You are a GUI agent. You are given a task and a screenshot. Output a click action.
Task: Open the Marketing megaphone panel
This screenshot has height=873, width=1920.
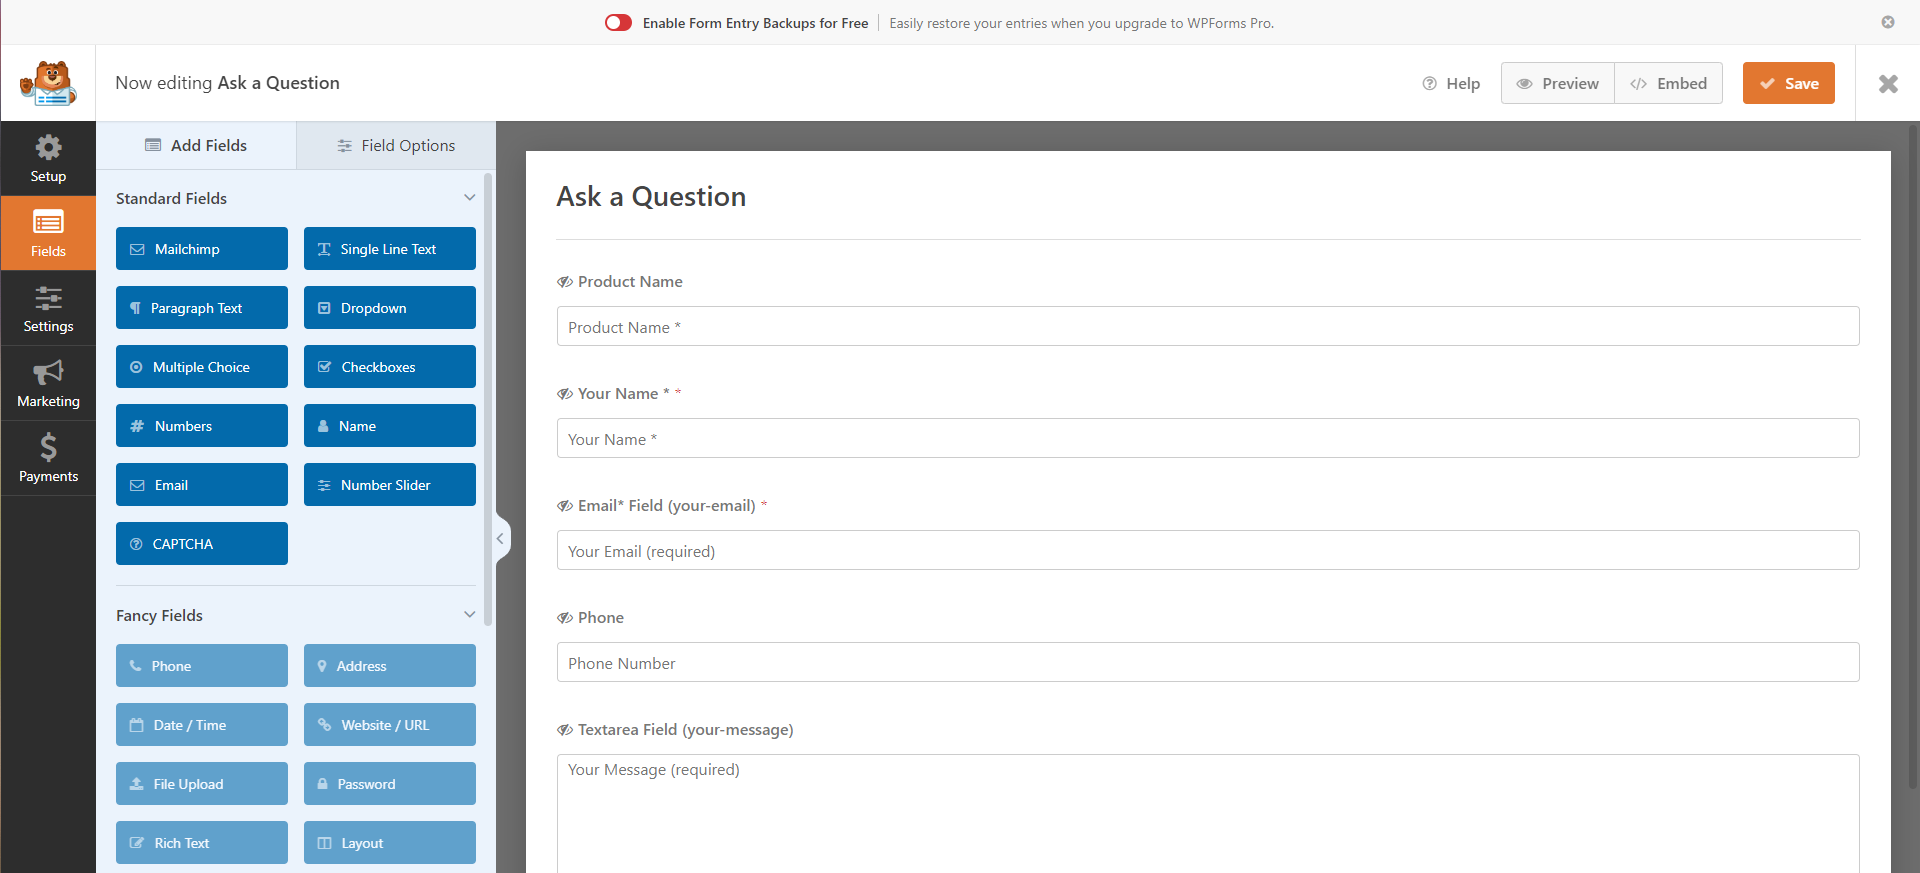click(48, 384)
